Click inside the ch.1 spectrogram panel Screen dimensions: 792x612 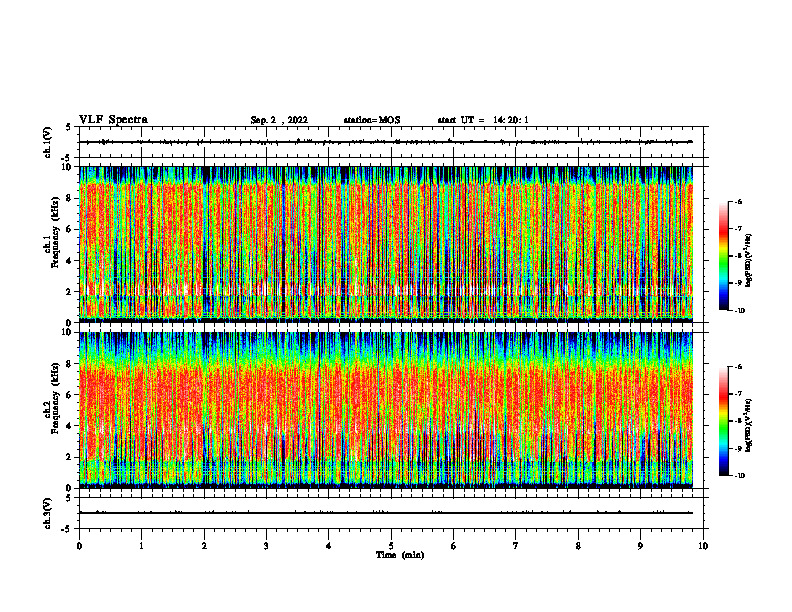coord(386,244)
